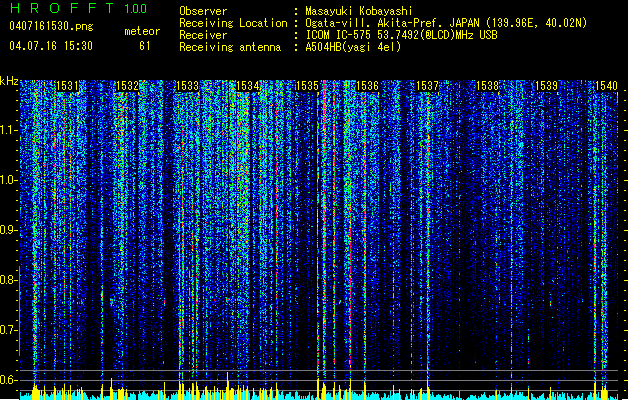
Task: Click the 1.0 frequency axis label
Action: coord(9,180)
